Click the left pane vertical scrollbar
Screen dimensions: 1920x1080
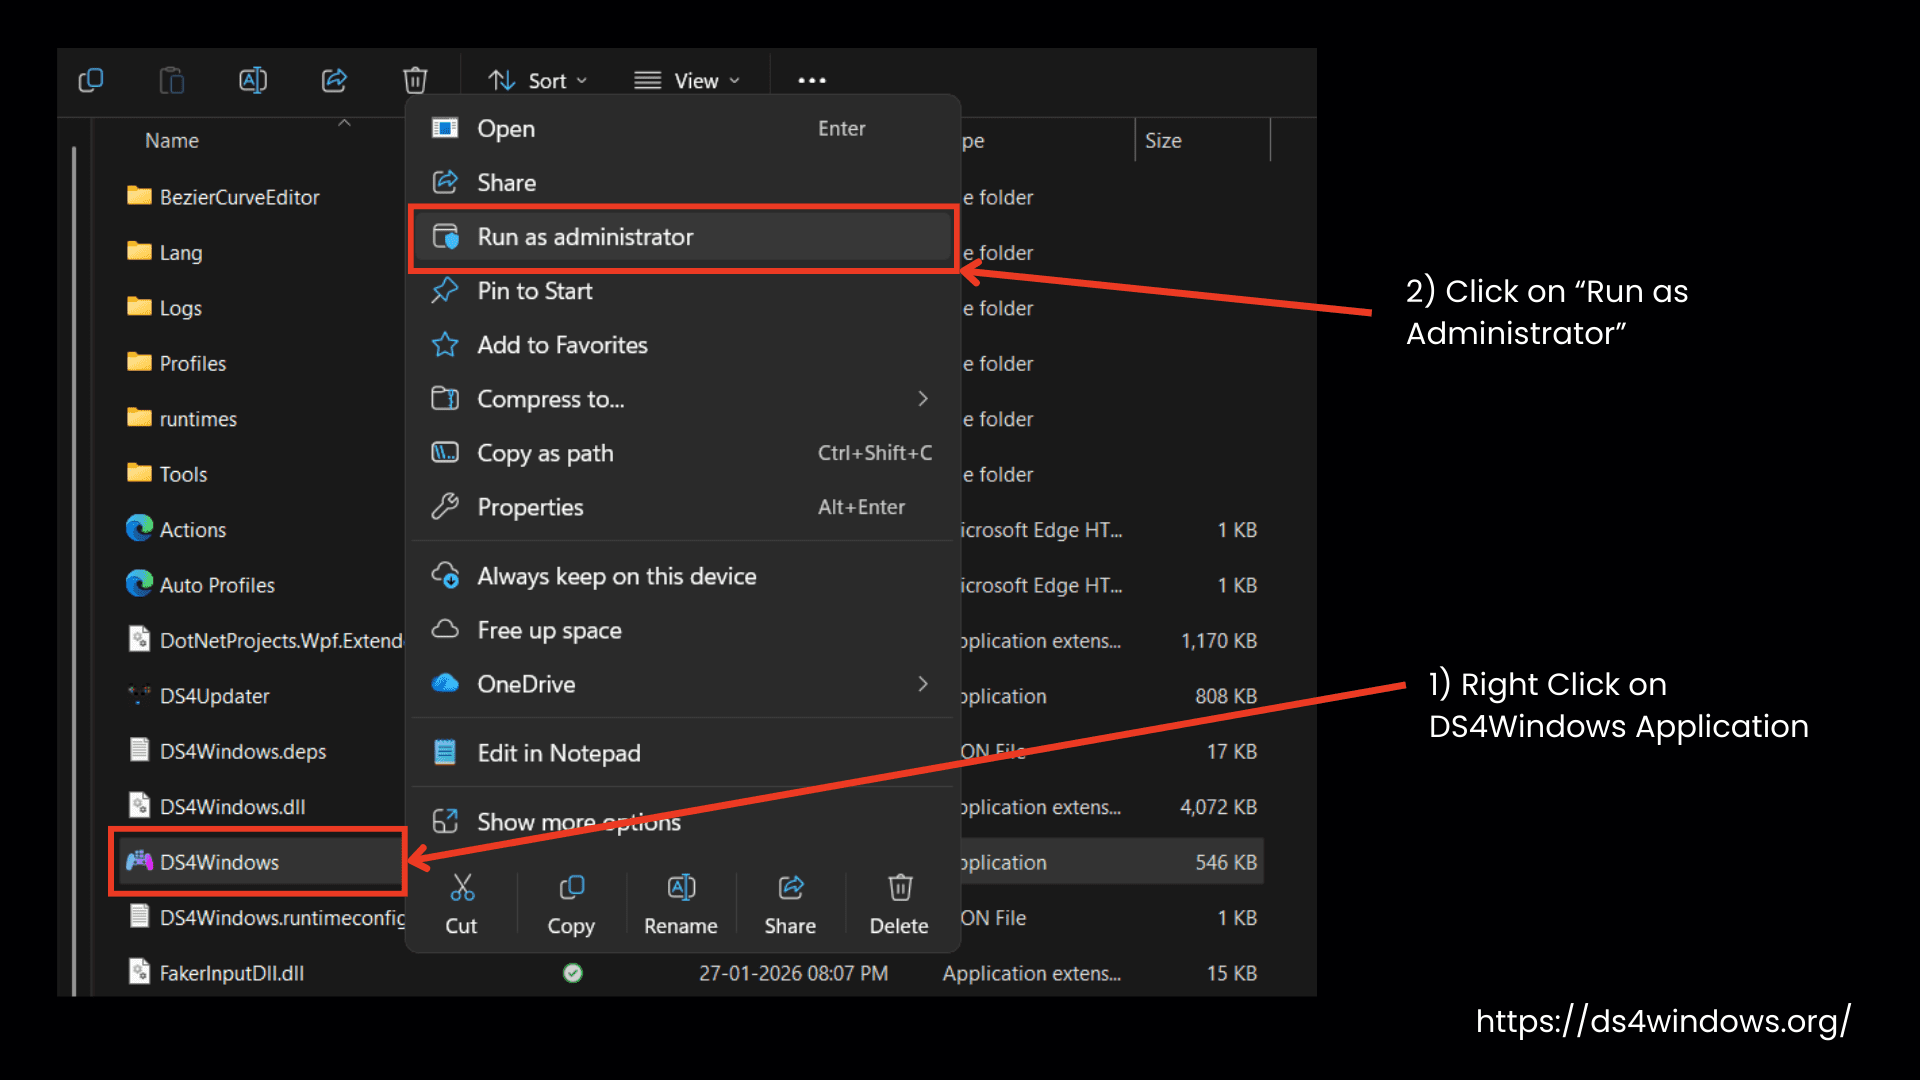74,570
